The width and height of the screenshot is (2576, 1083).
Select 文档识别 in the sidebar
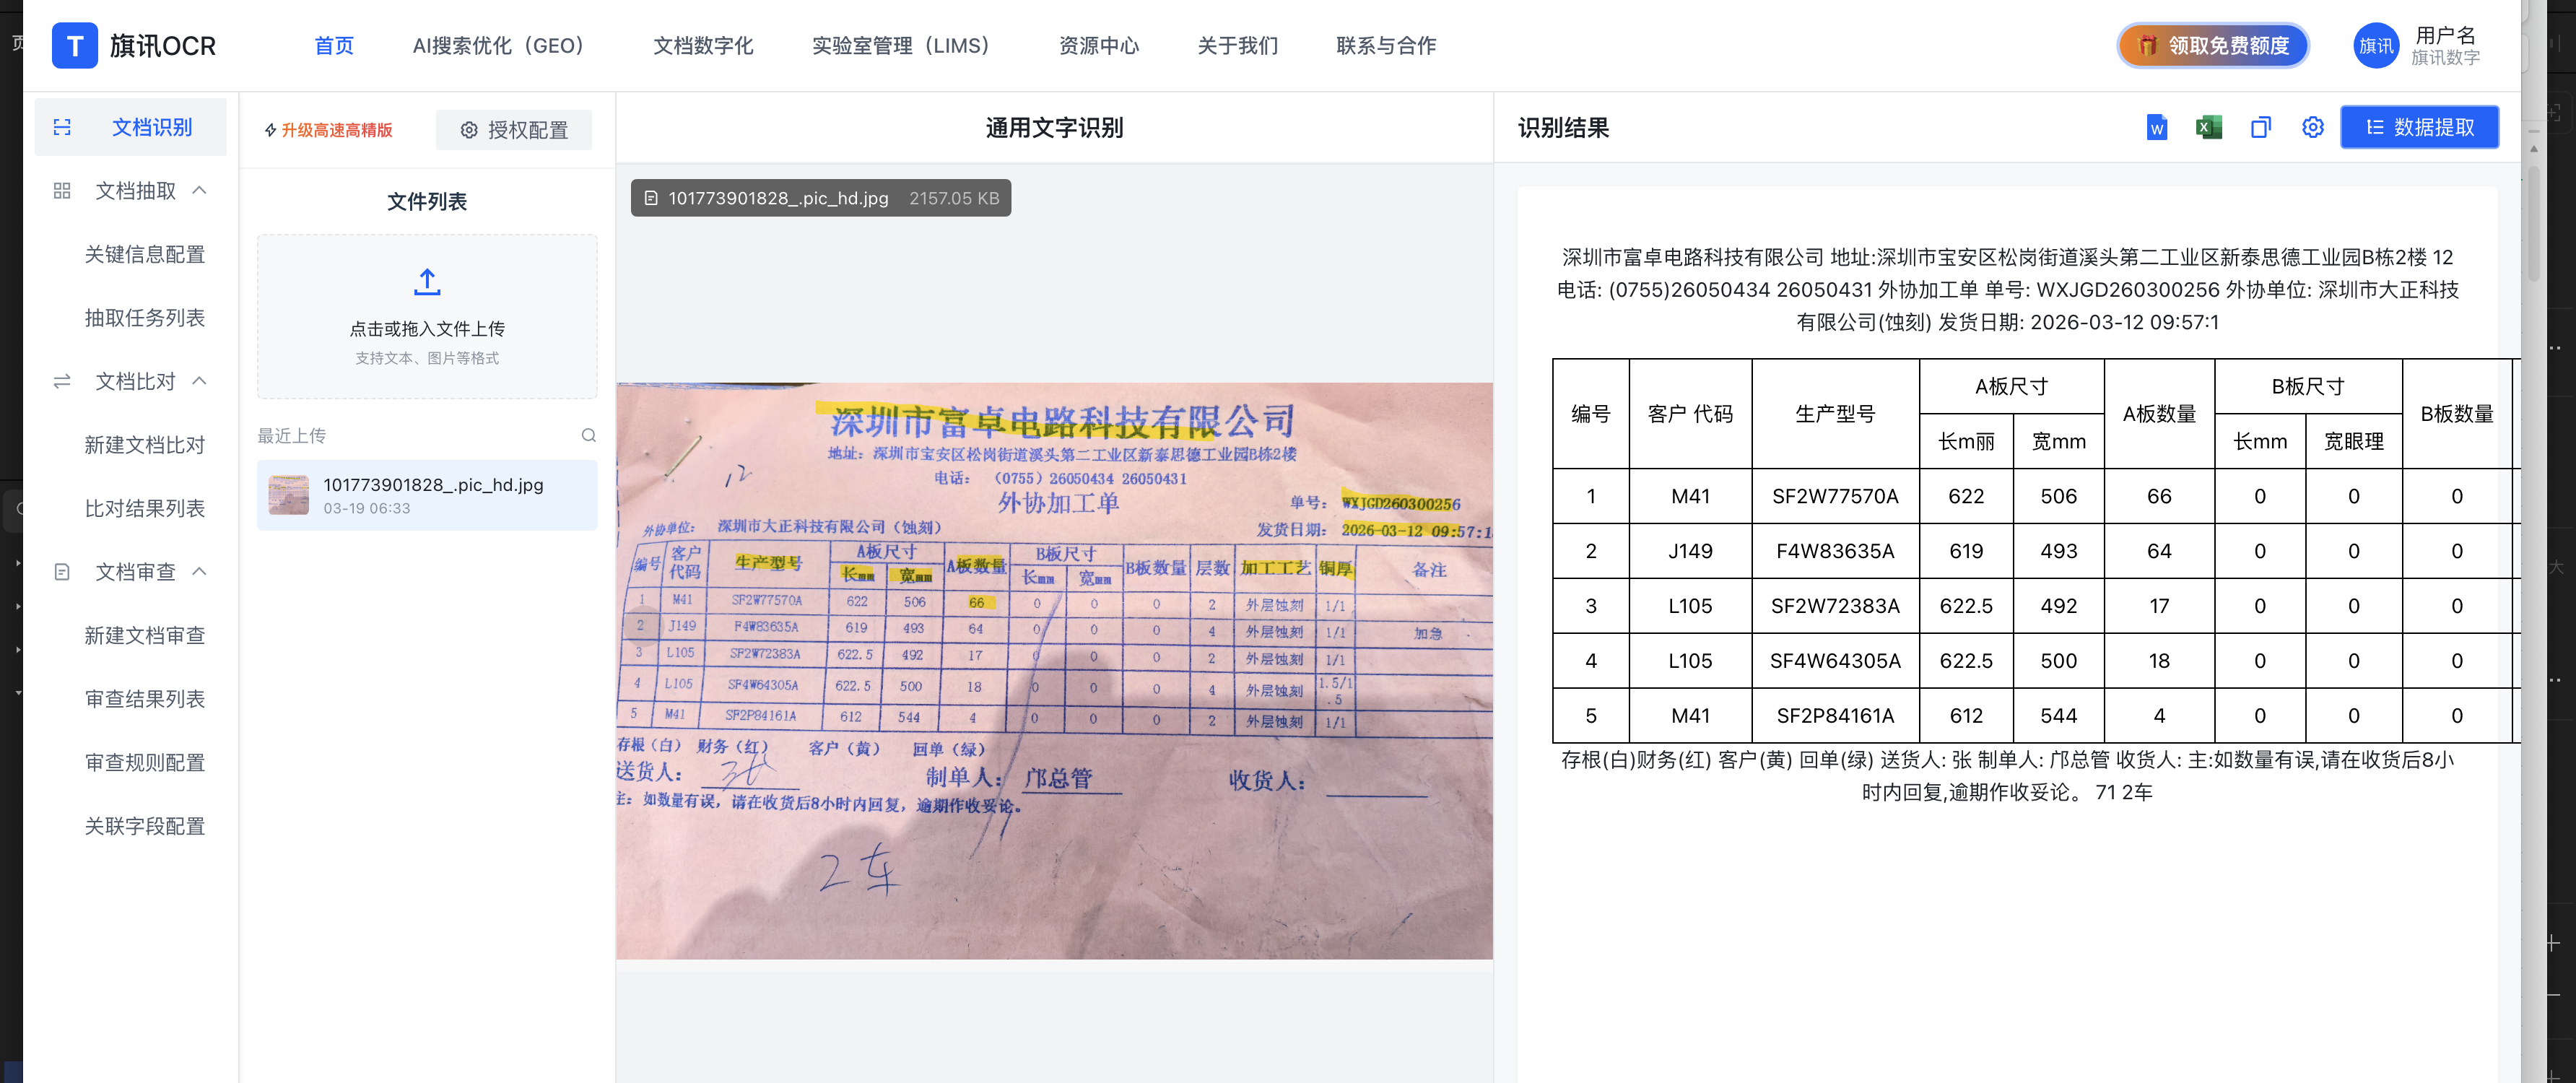point(151,127)
